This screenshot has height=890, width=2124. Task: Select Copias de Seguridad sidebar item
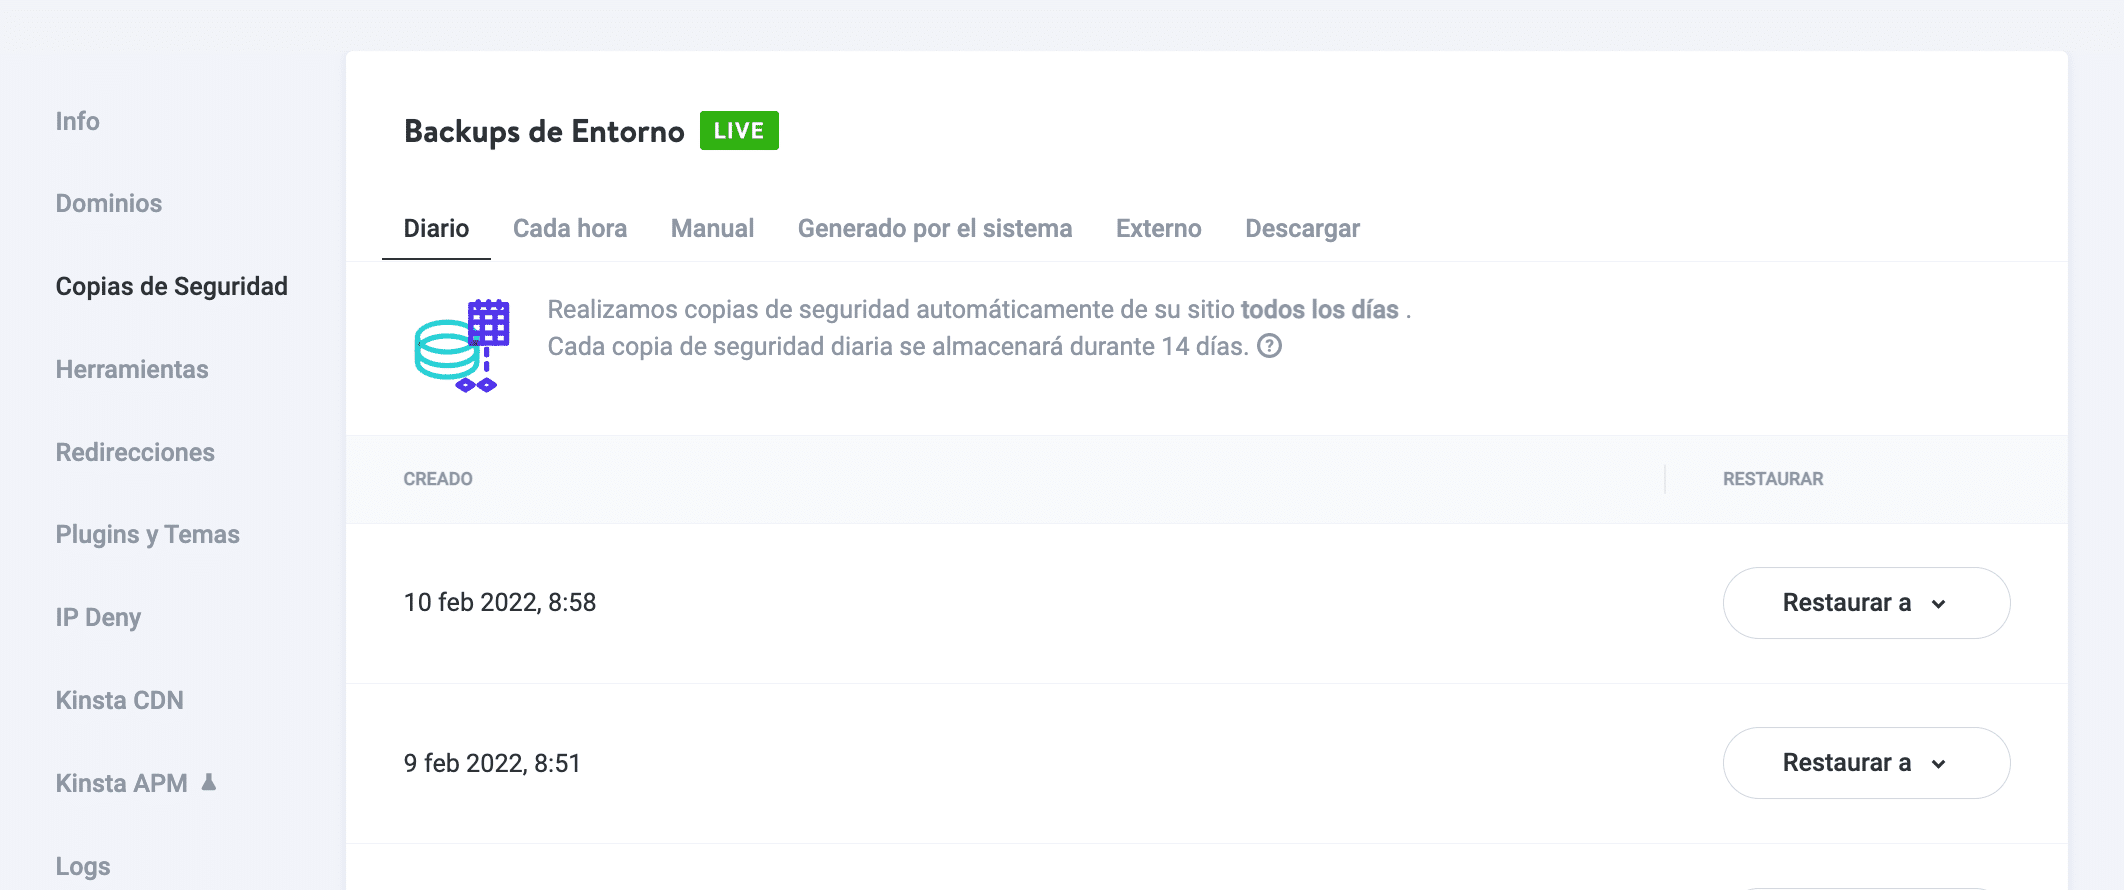click(171, 287)
